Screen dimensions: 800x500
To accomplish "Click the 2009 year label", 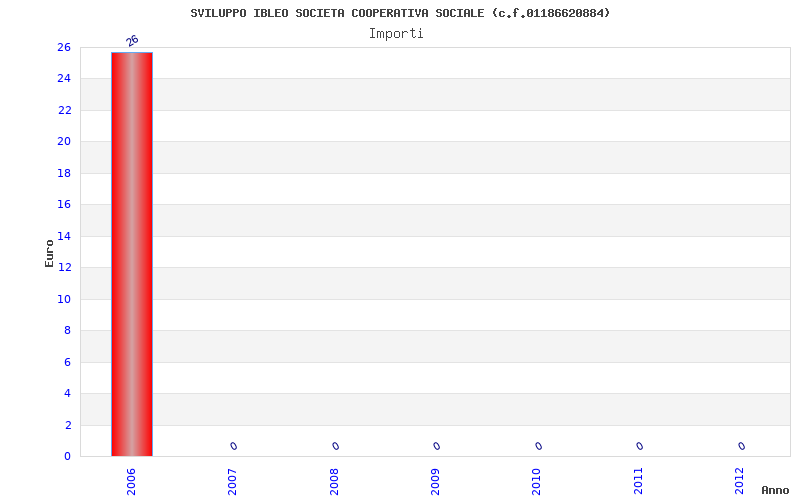I will point(435,481).
